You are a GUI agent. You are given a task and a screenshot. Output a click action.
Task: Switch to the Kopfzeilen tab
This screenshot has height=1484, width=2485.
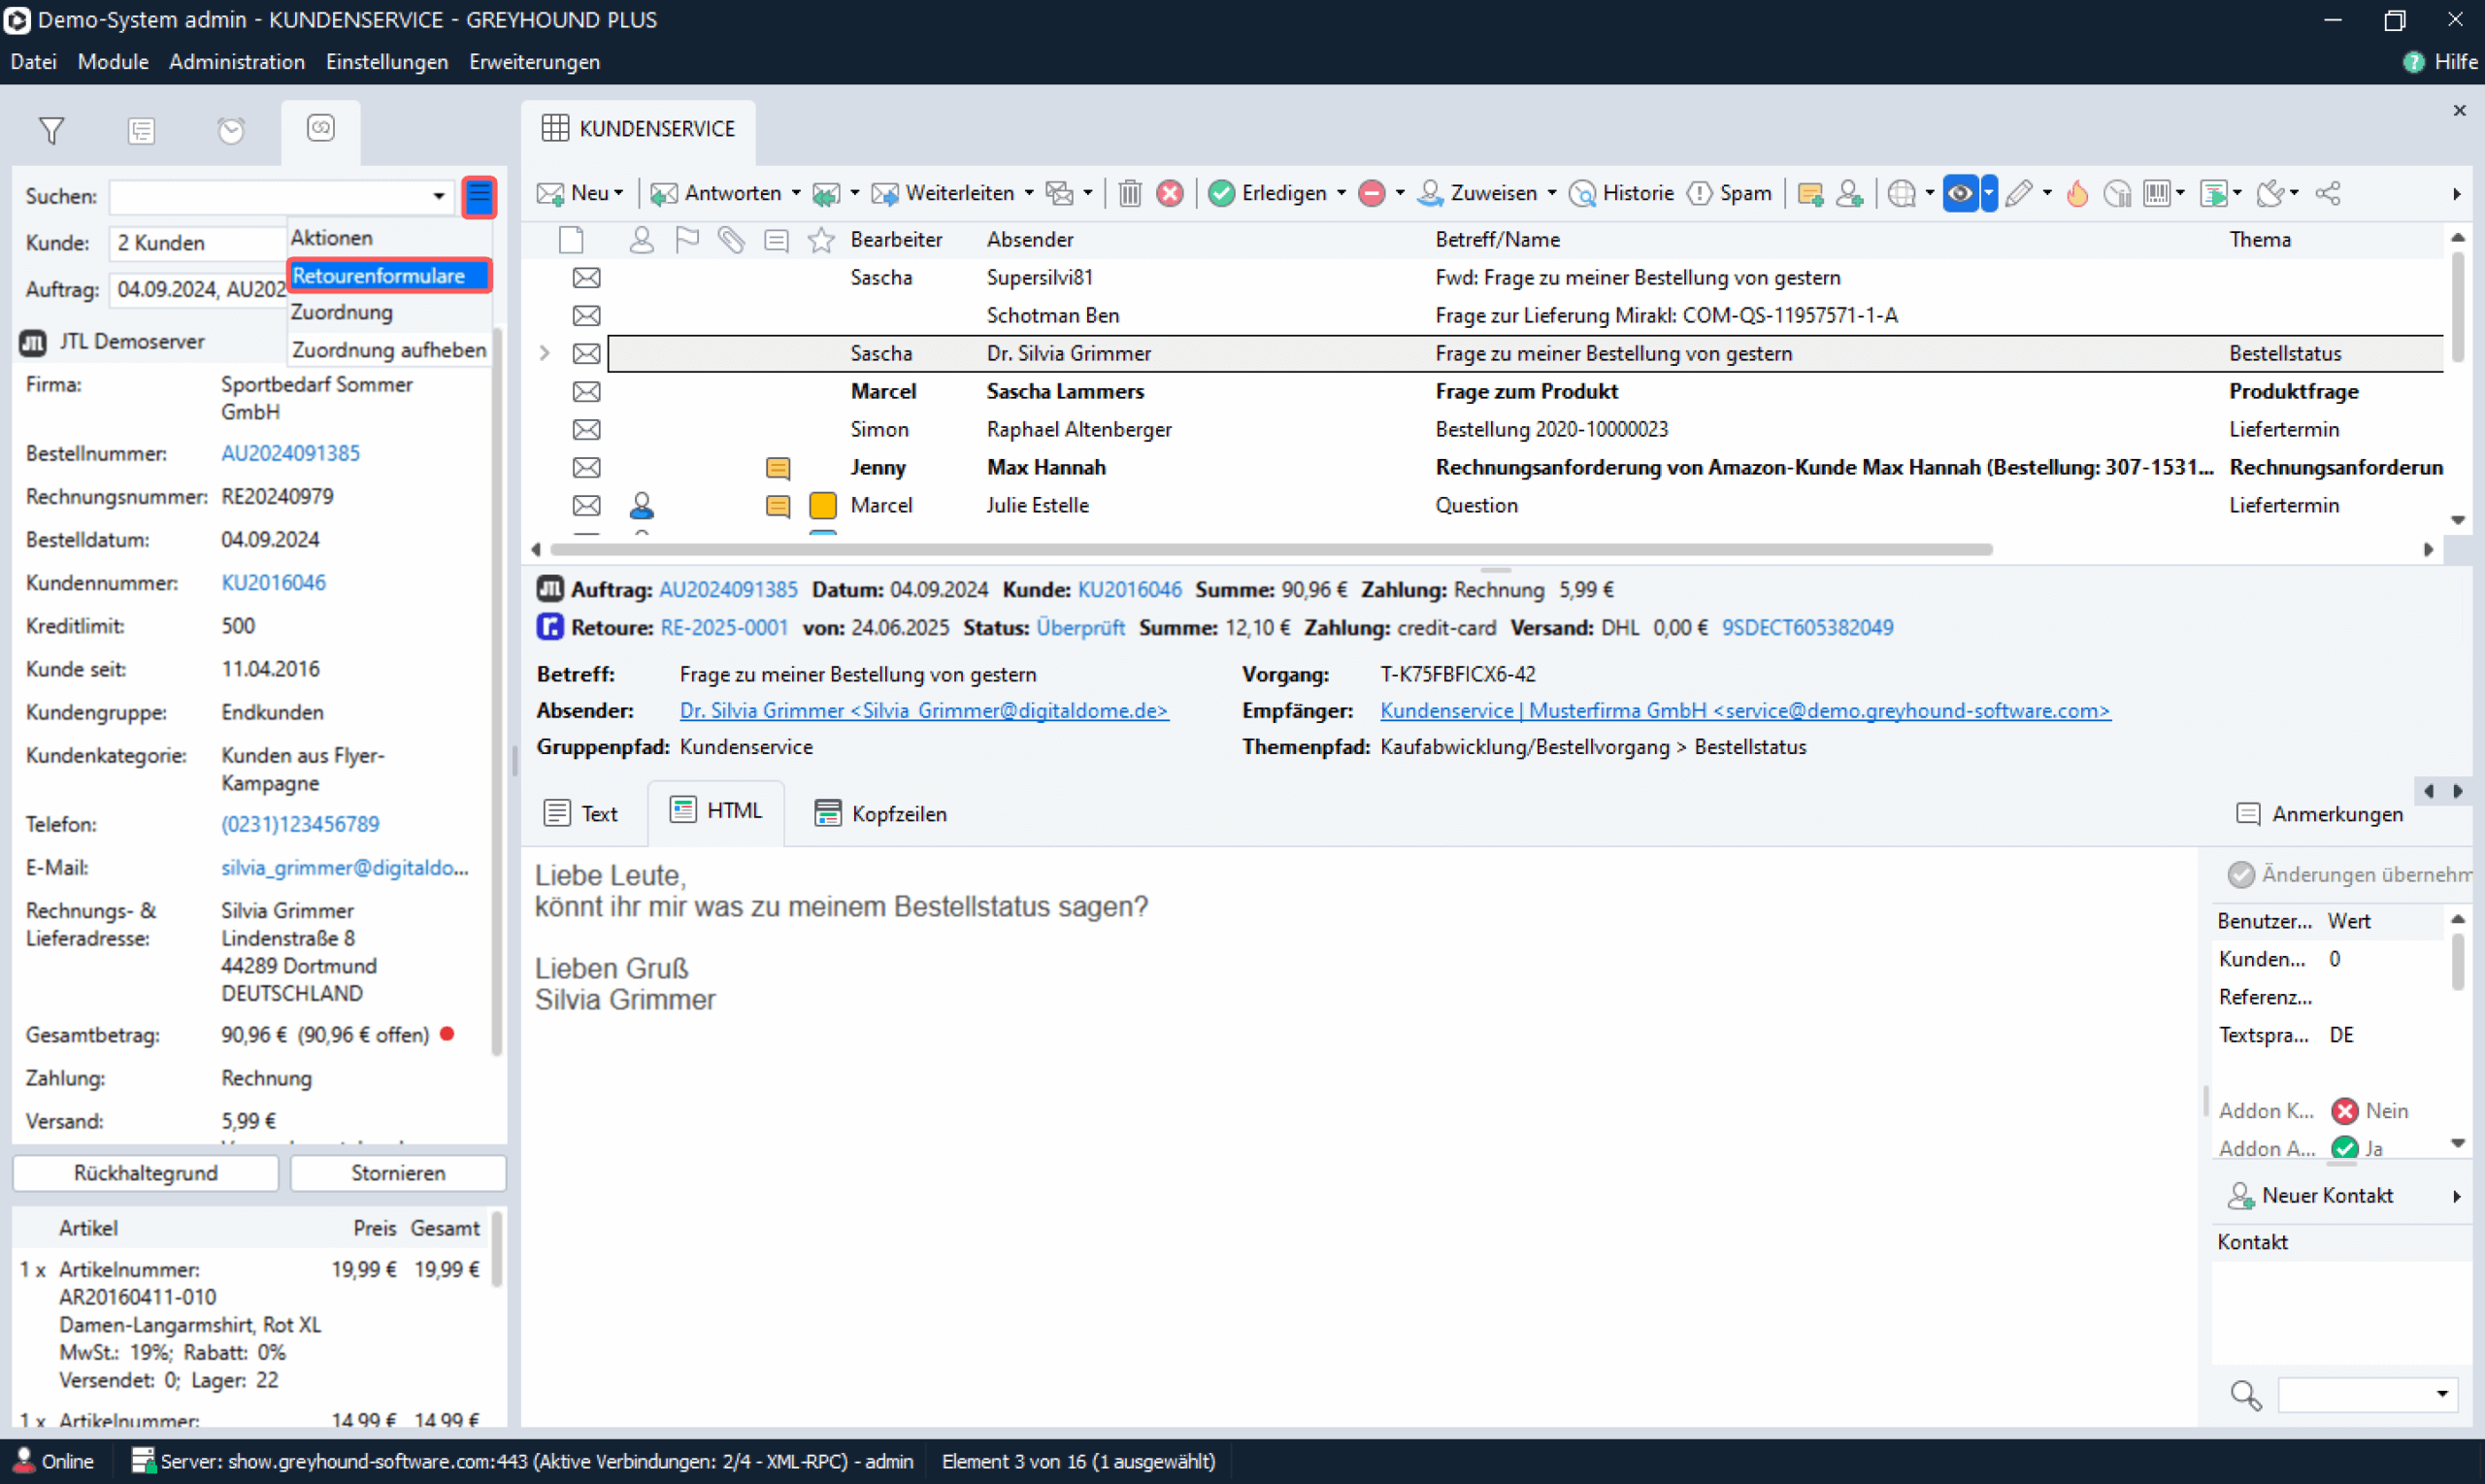tap(880, 814)
